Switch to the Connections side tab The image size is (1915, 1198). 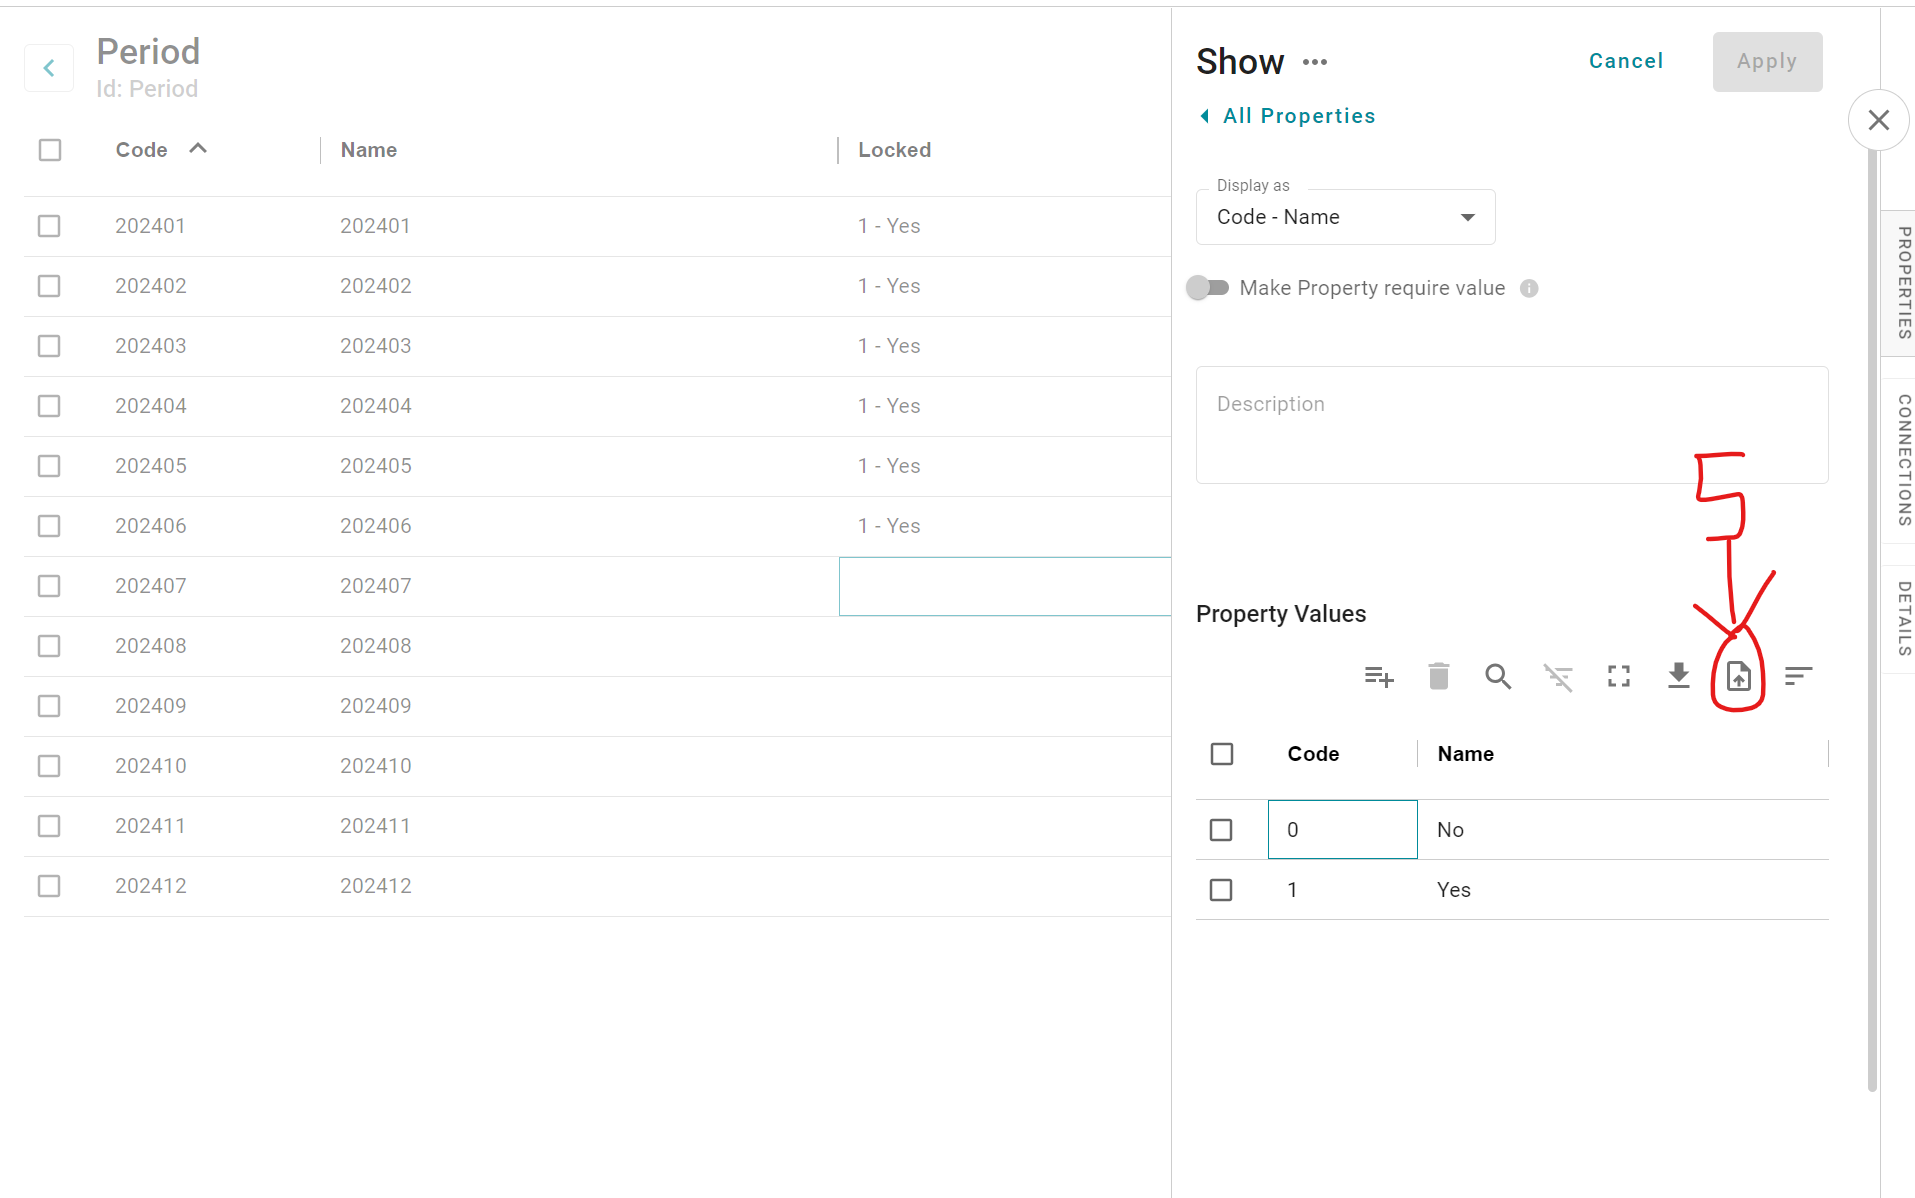[x=1903, y=460]
